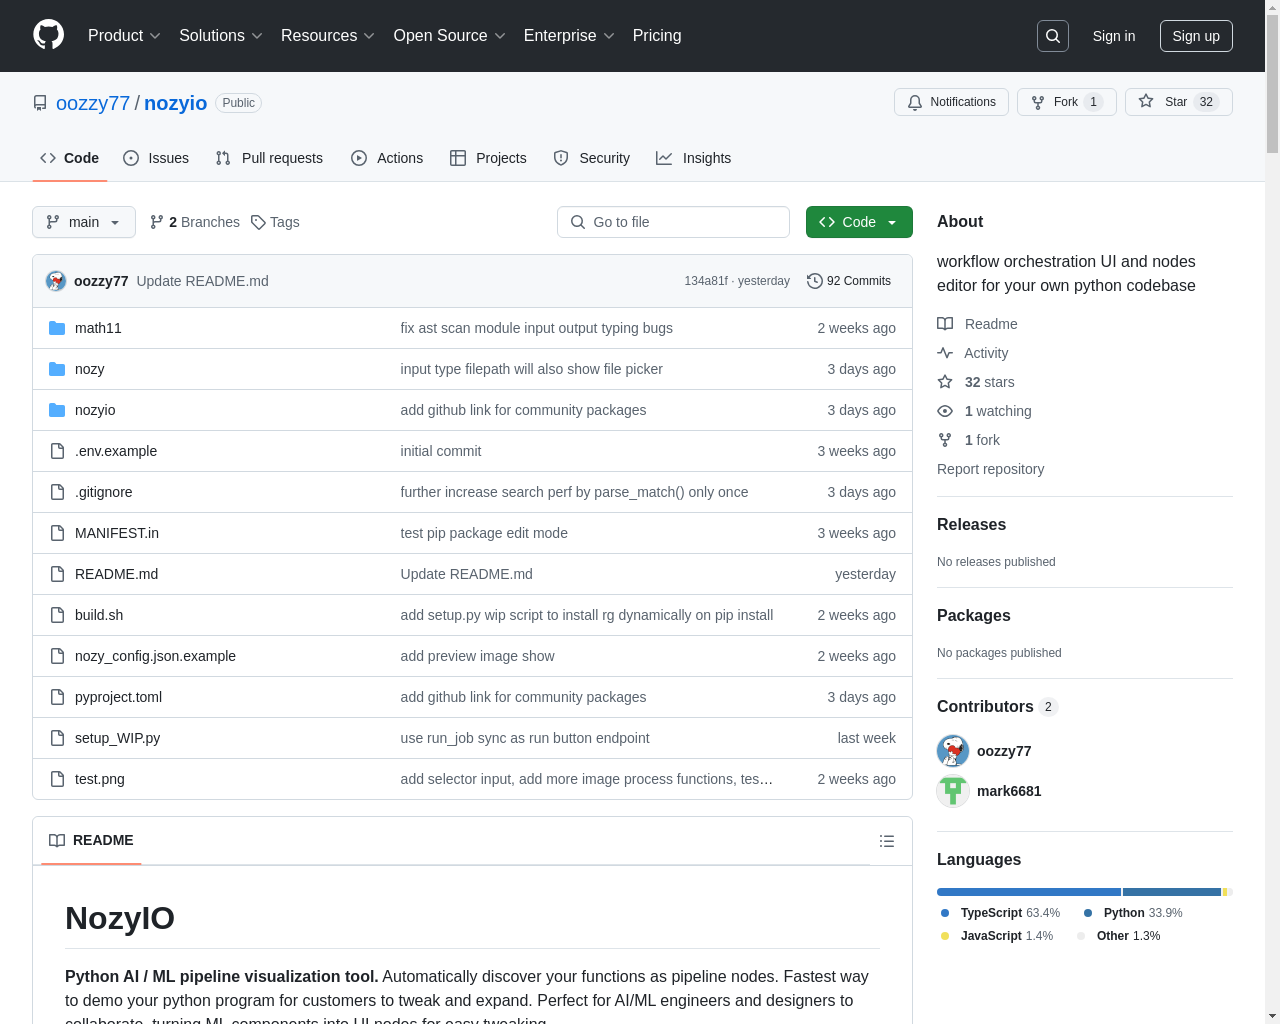Click the TypeScript blue language bar segment
Screen dimensions: 1280x1024
[x=1029, y=892]
